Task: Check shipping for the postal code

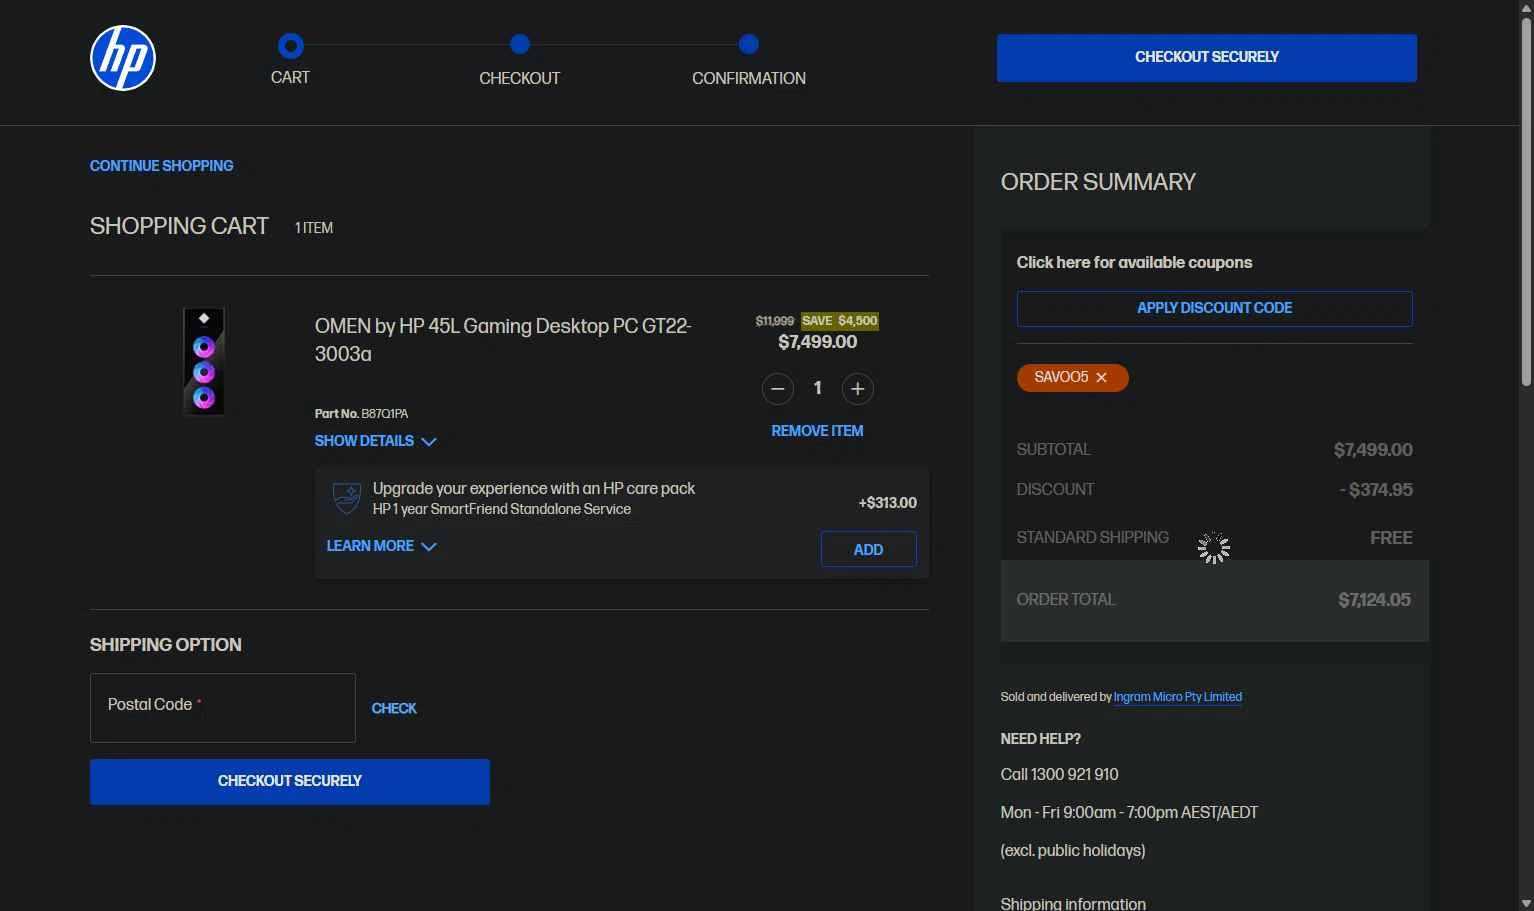Action: pyautogui.click(x=394, y=708)
